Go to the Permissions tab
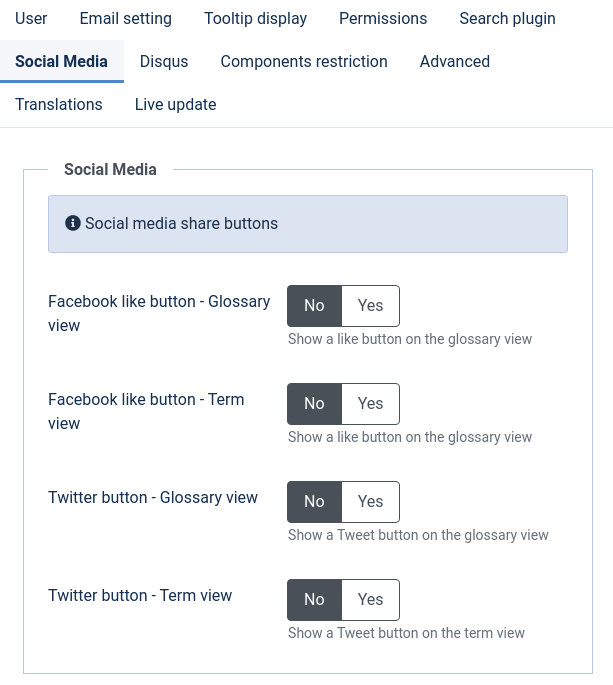 (x=383, y=19)
